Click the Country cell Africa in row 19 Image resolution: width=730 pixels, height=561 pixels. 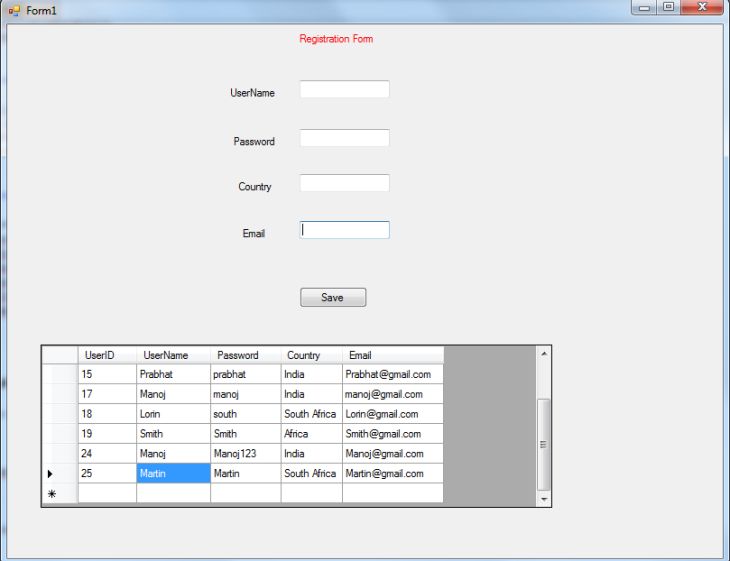312,434
